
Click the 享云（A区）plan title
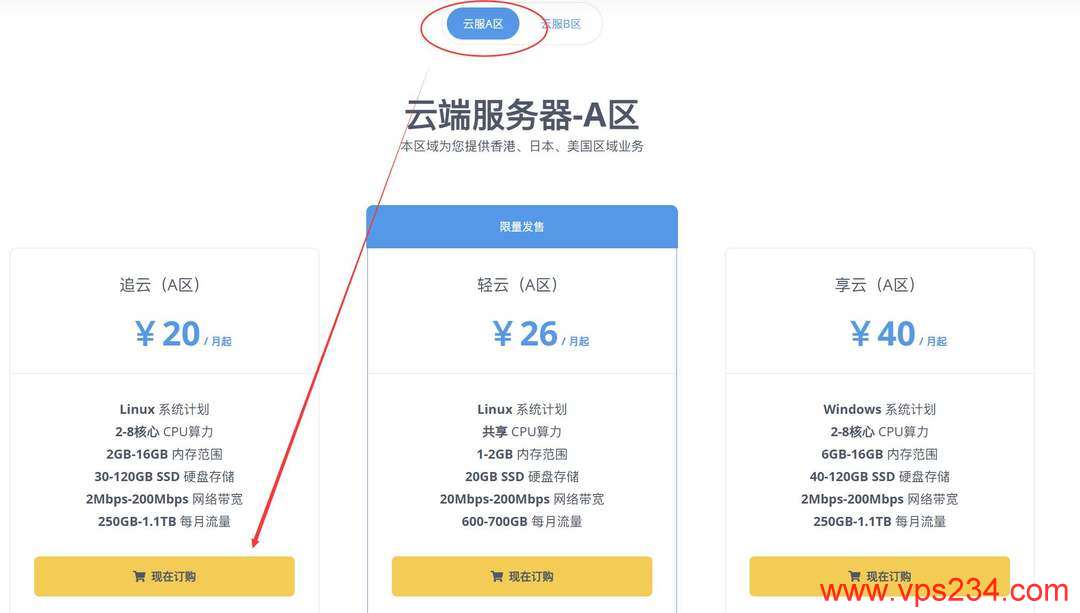pos(875,285)
